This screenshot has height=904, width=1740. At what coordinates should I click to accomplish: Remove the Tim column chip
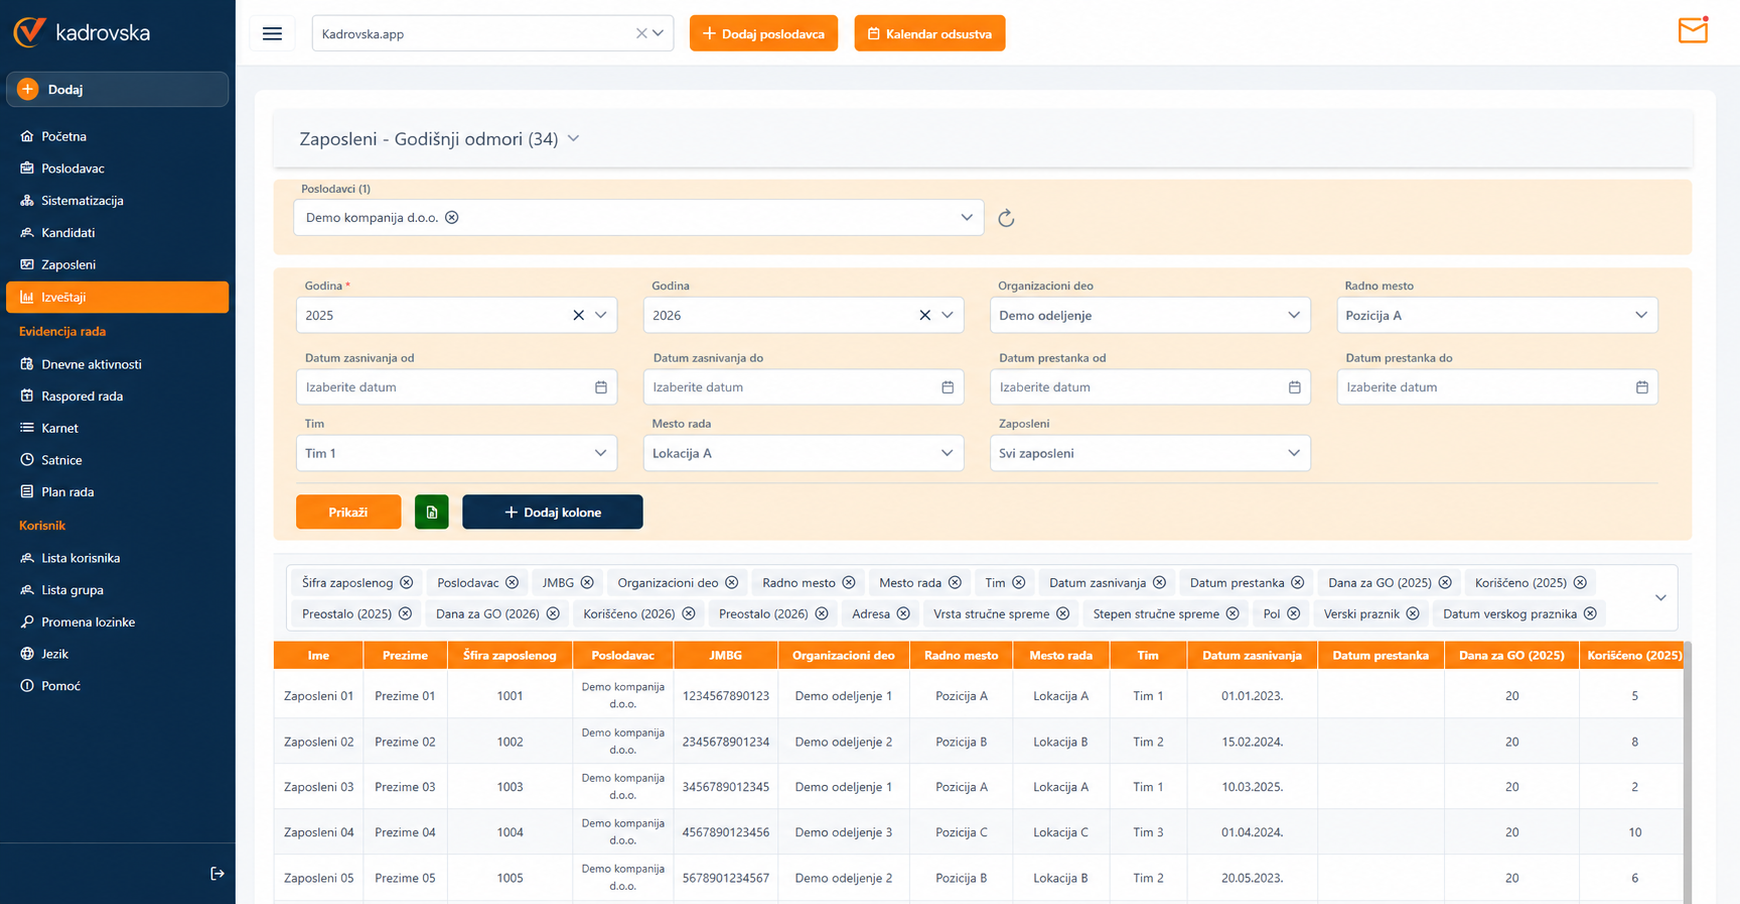pos(1018,583)
